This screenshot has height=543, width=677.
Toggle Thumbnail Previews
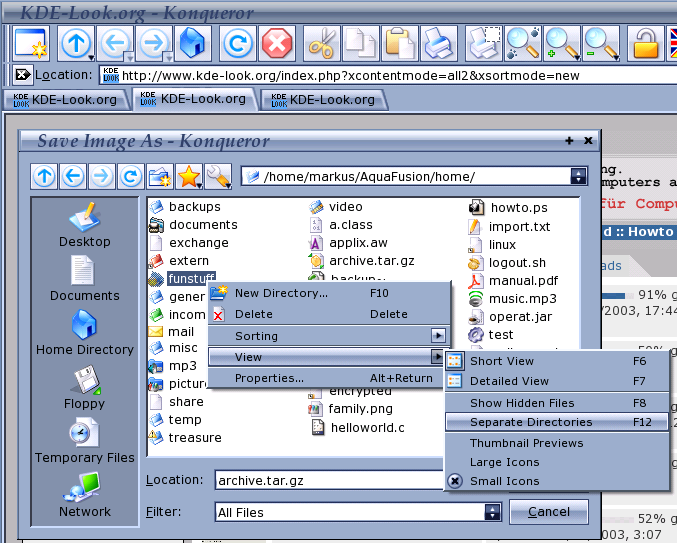pyautogui.click(x=557, y=443)
